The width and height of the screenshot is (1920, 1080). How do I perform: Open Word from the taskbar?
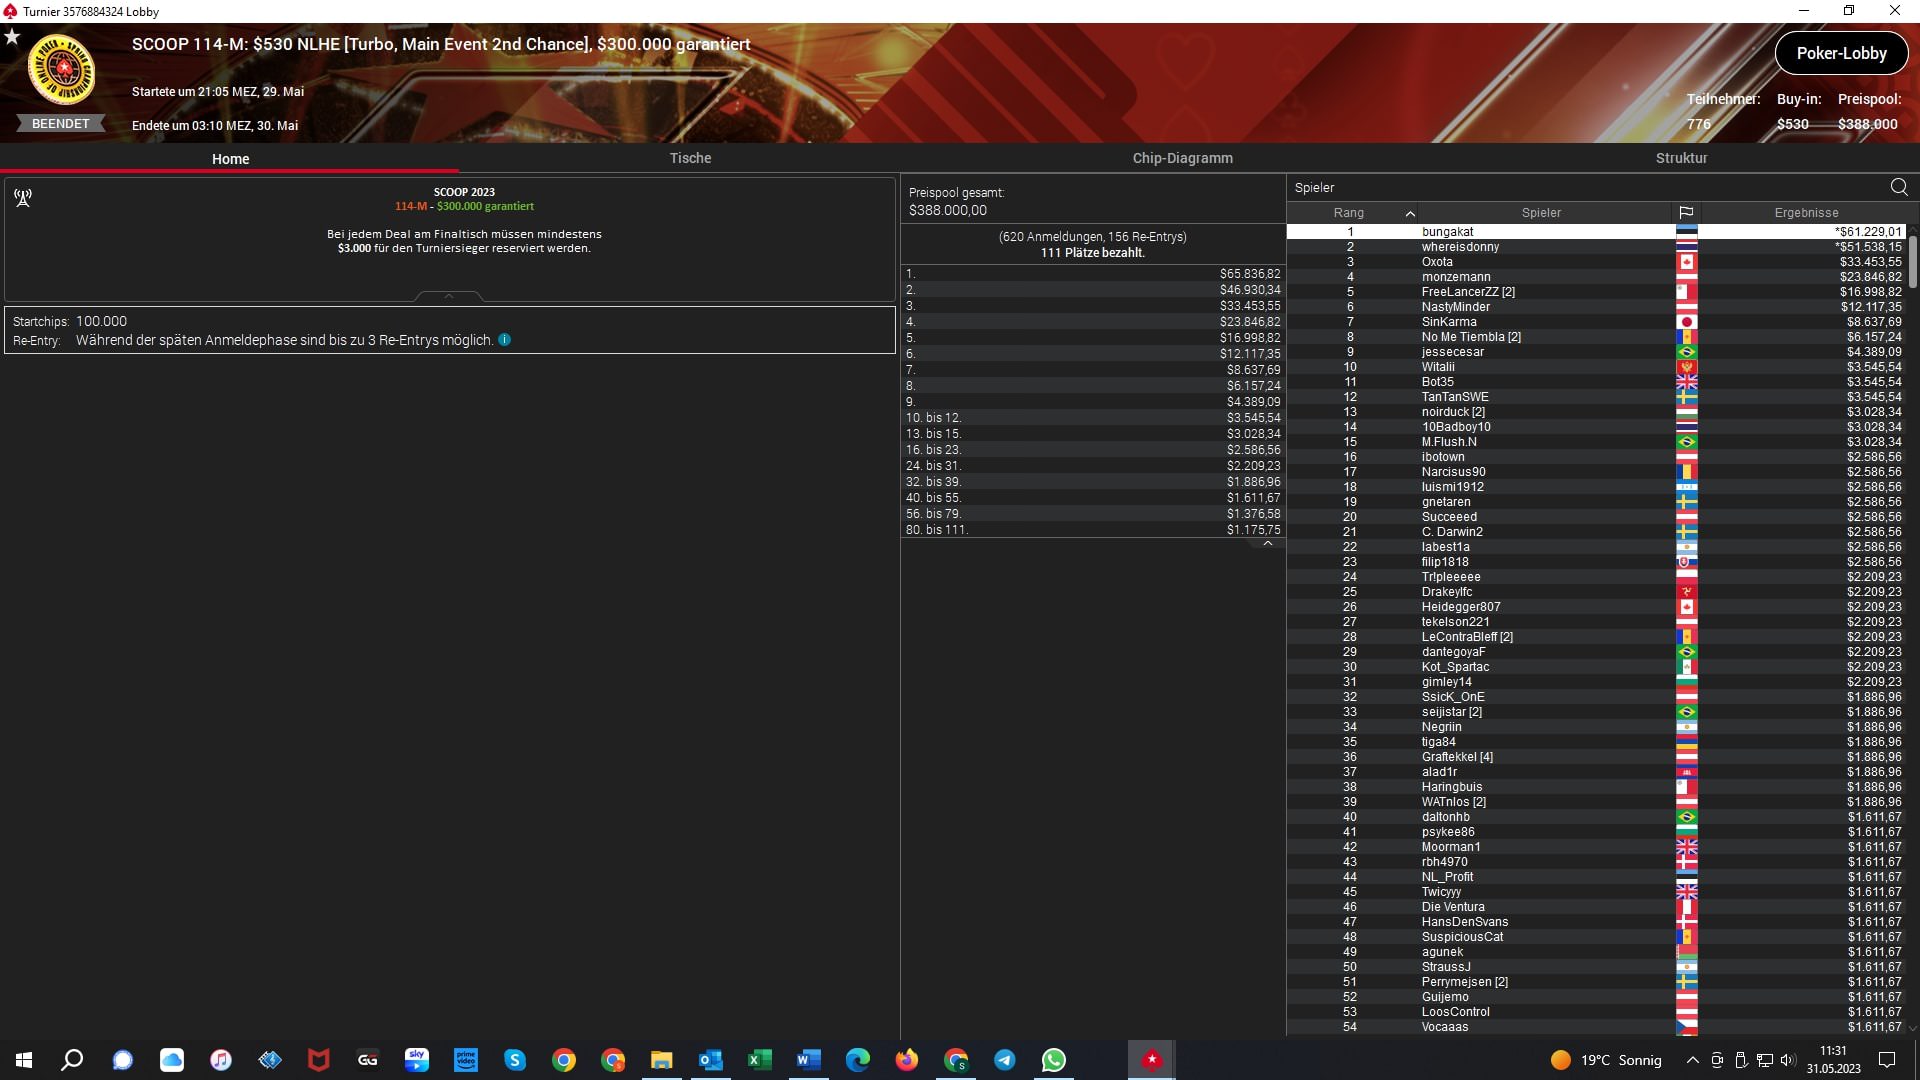pyautogui.click(x=809, y=1060)
